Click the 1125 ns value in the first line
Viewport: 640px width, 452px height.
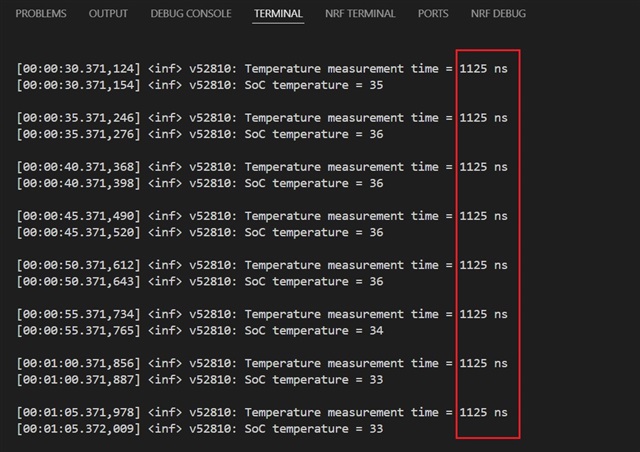(483, 68)
